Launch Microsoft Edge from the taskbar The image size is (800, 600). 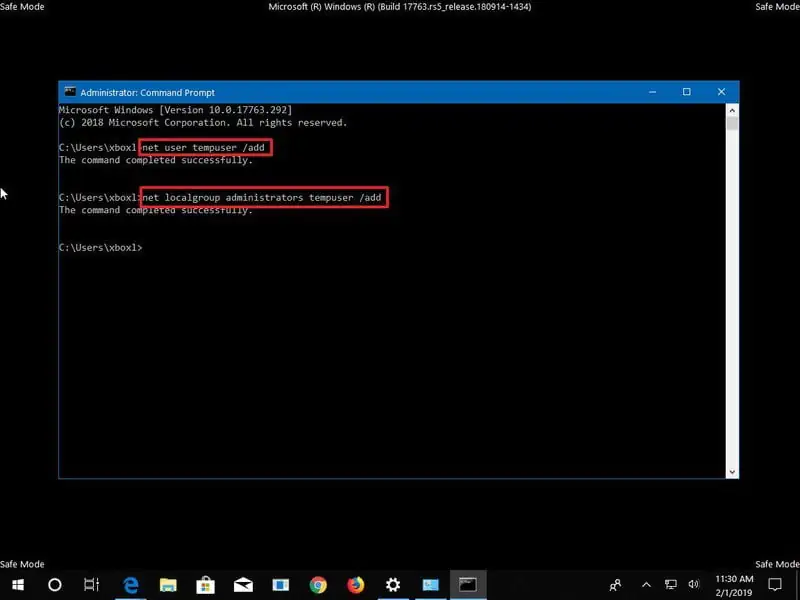(131, 584)
